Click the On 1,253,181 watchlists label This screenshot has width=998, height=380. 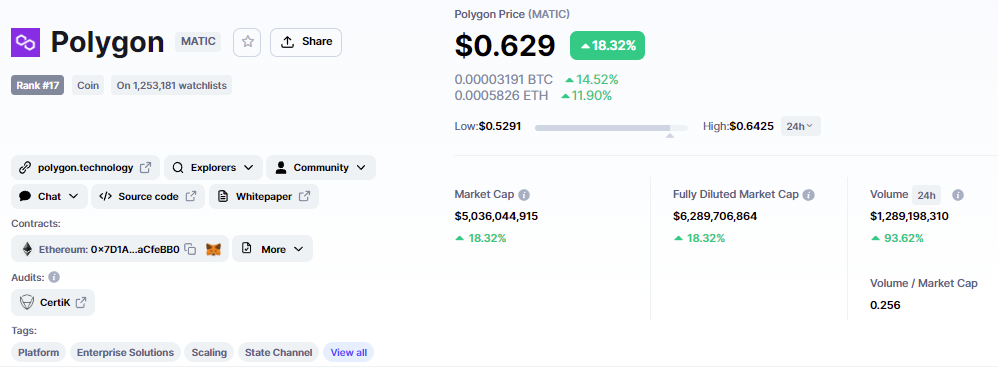172,85
